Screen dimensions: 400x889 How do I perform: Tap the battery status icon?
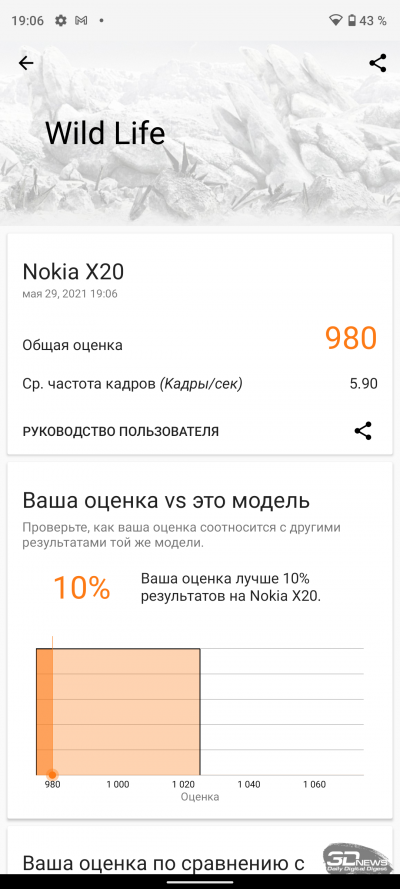[352, 20]
